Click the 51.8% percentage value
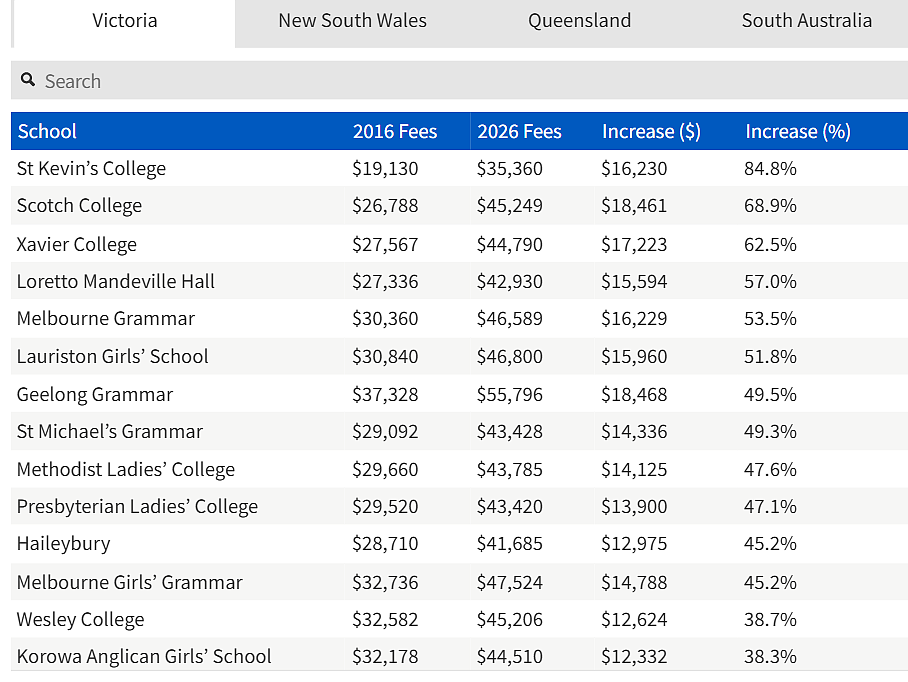The image size is (908, 682). [x=770, y=356]
